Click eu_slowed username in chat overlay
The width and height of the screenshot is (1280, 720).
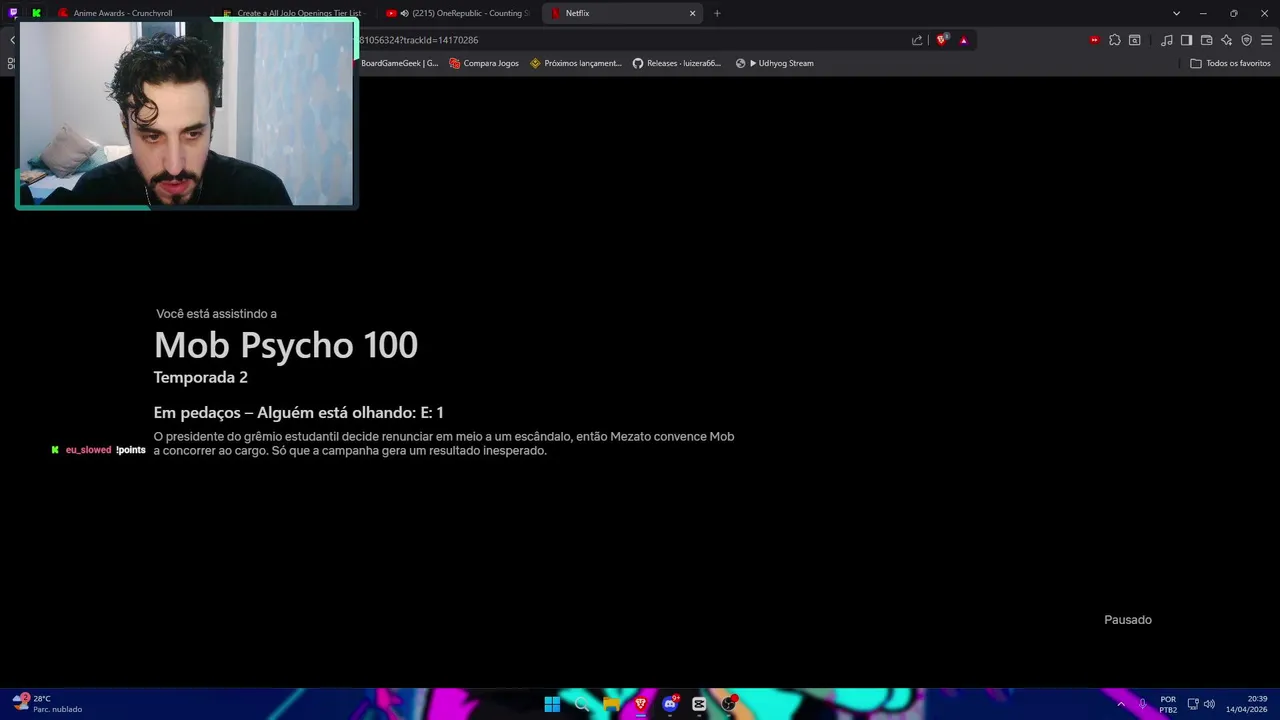click(88, 450)
